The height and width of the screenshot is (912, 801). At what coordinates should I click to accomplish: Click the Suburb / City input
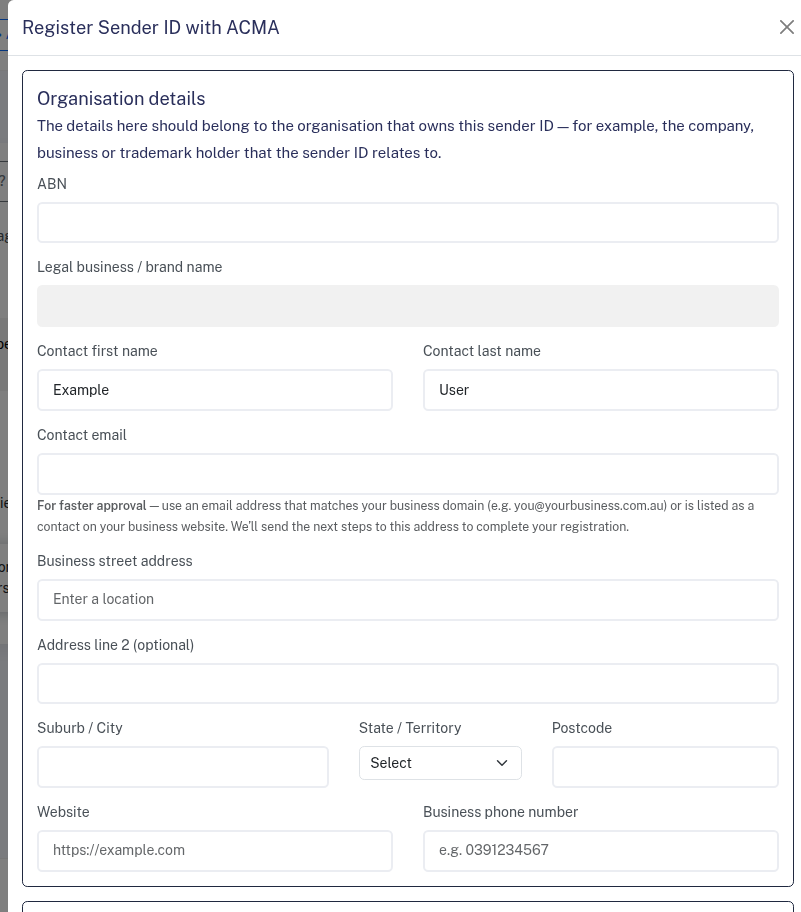[182, 767]
